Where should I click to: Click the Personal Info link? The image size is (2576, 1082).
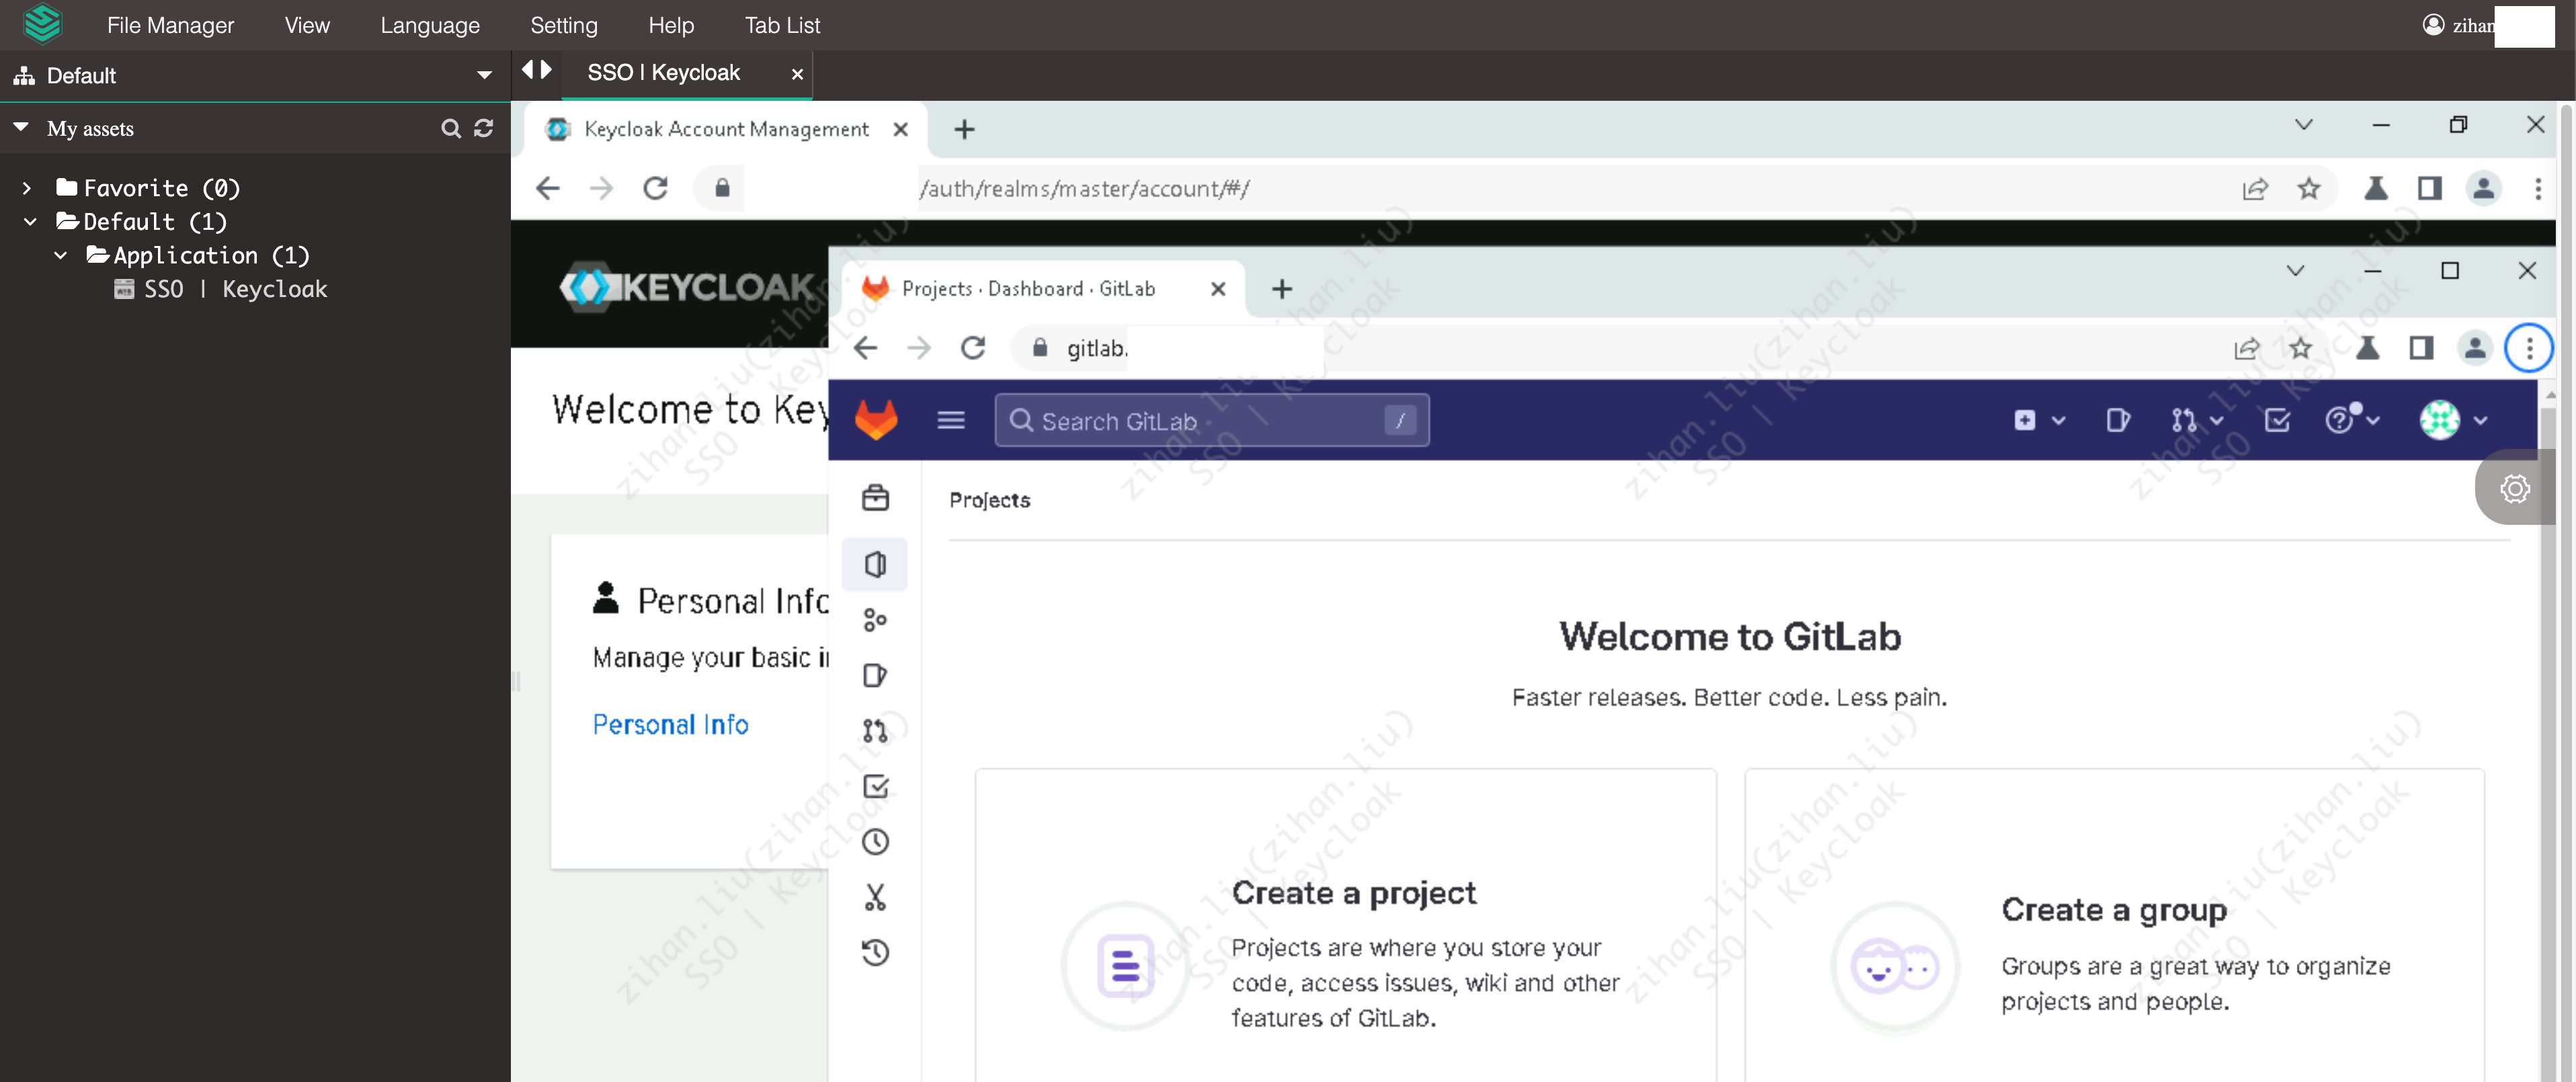point(670,724)
